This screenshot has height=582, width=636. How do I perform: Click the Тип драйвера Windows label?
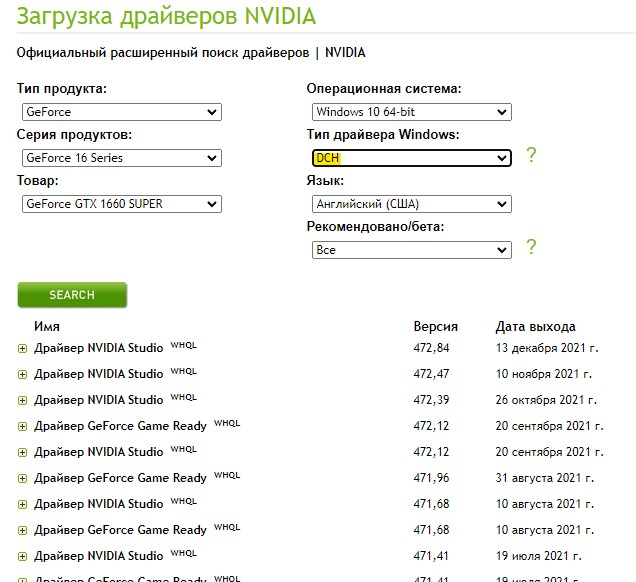point(383,134)
